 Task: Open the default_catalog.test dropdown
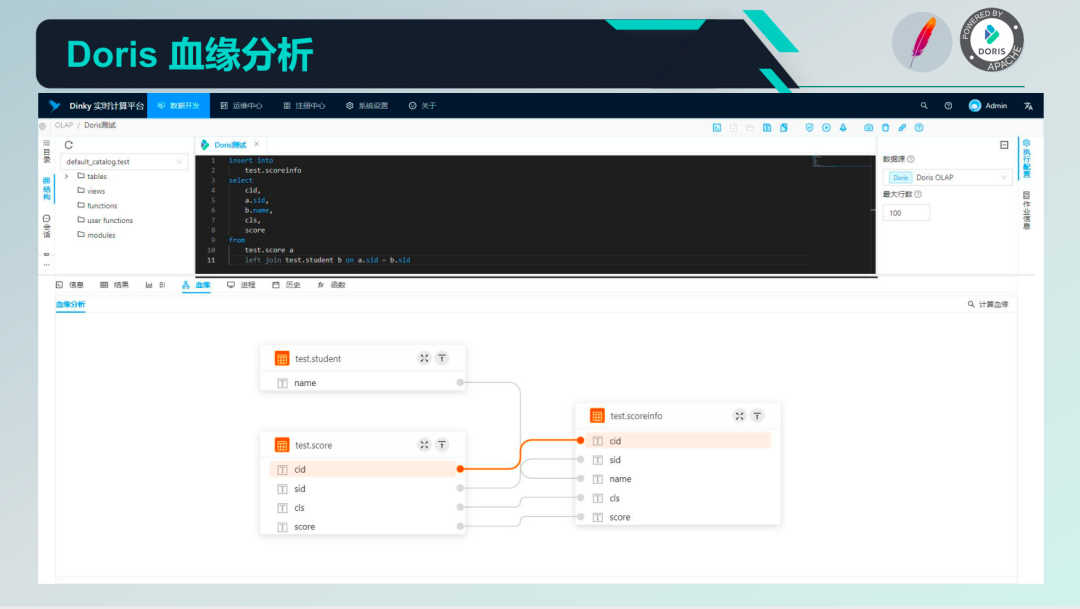[x=124, y=161]
